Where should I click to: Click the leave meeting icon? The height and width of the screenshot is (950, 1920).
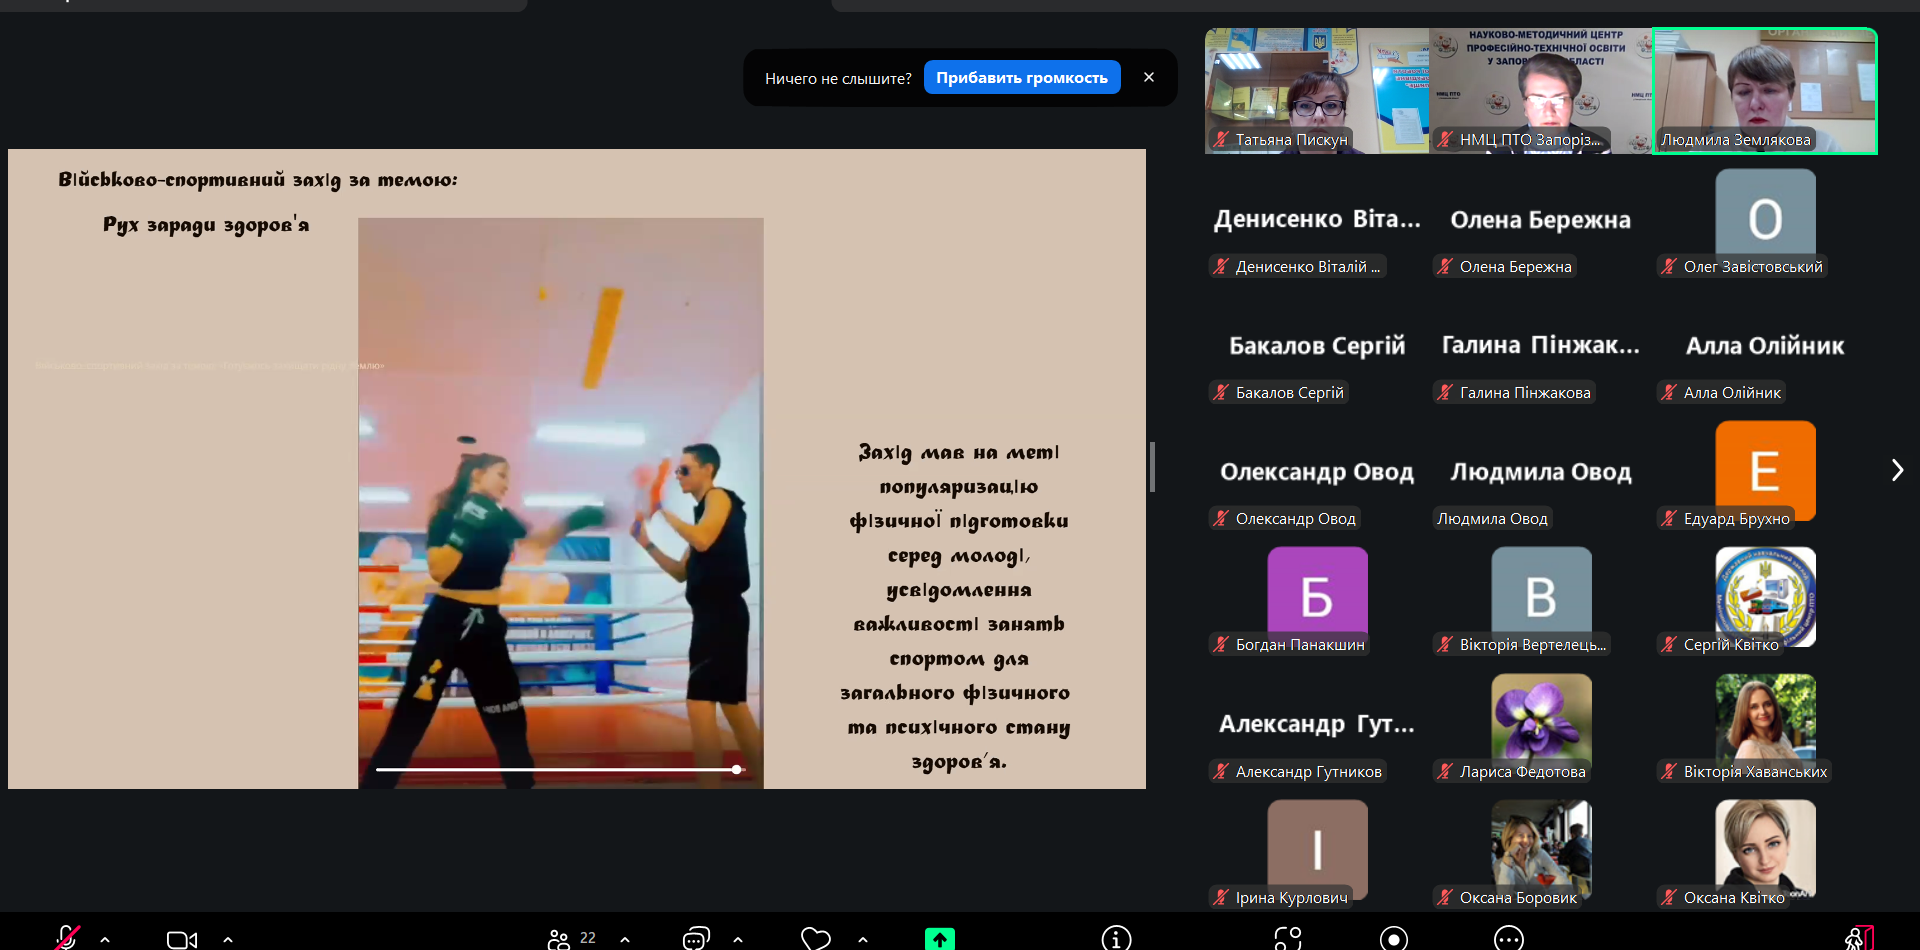1857,938
